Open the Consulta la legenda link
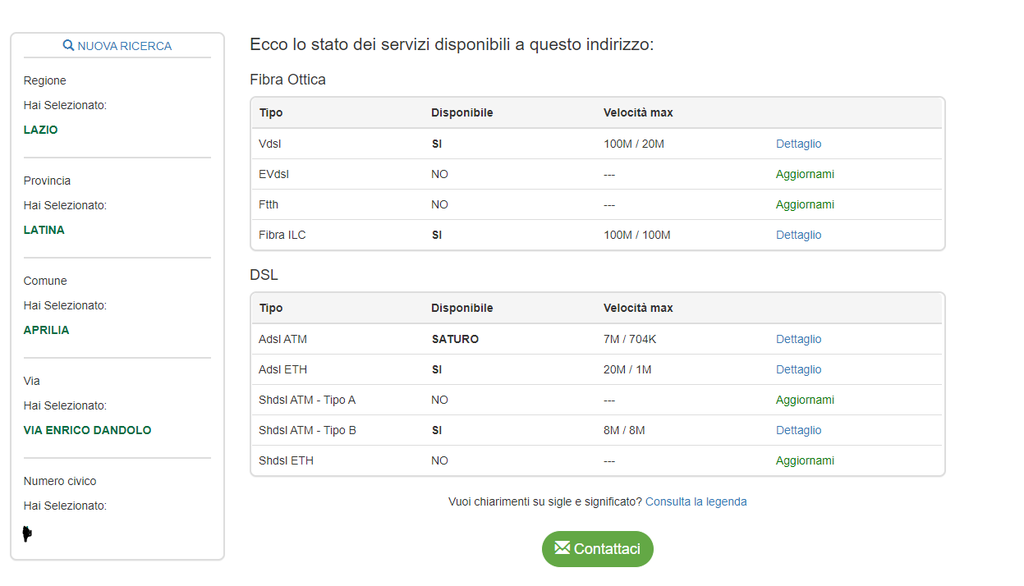The height and width of the screenshot is (586, 1024). point(695,502)
